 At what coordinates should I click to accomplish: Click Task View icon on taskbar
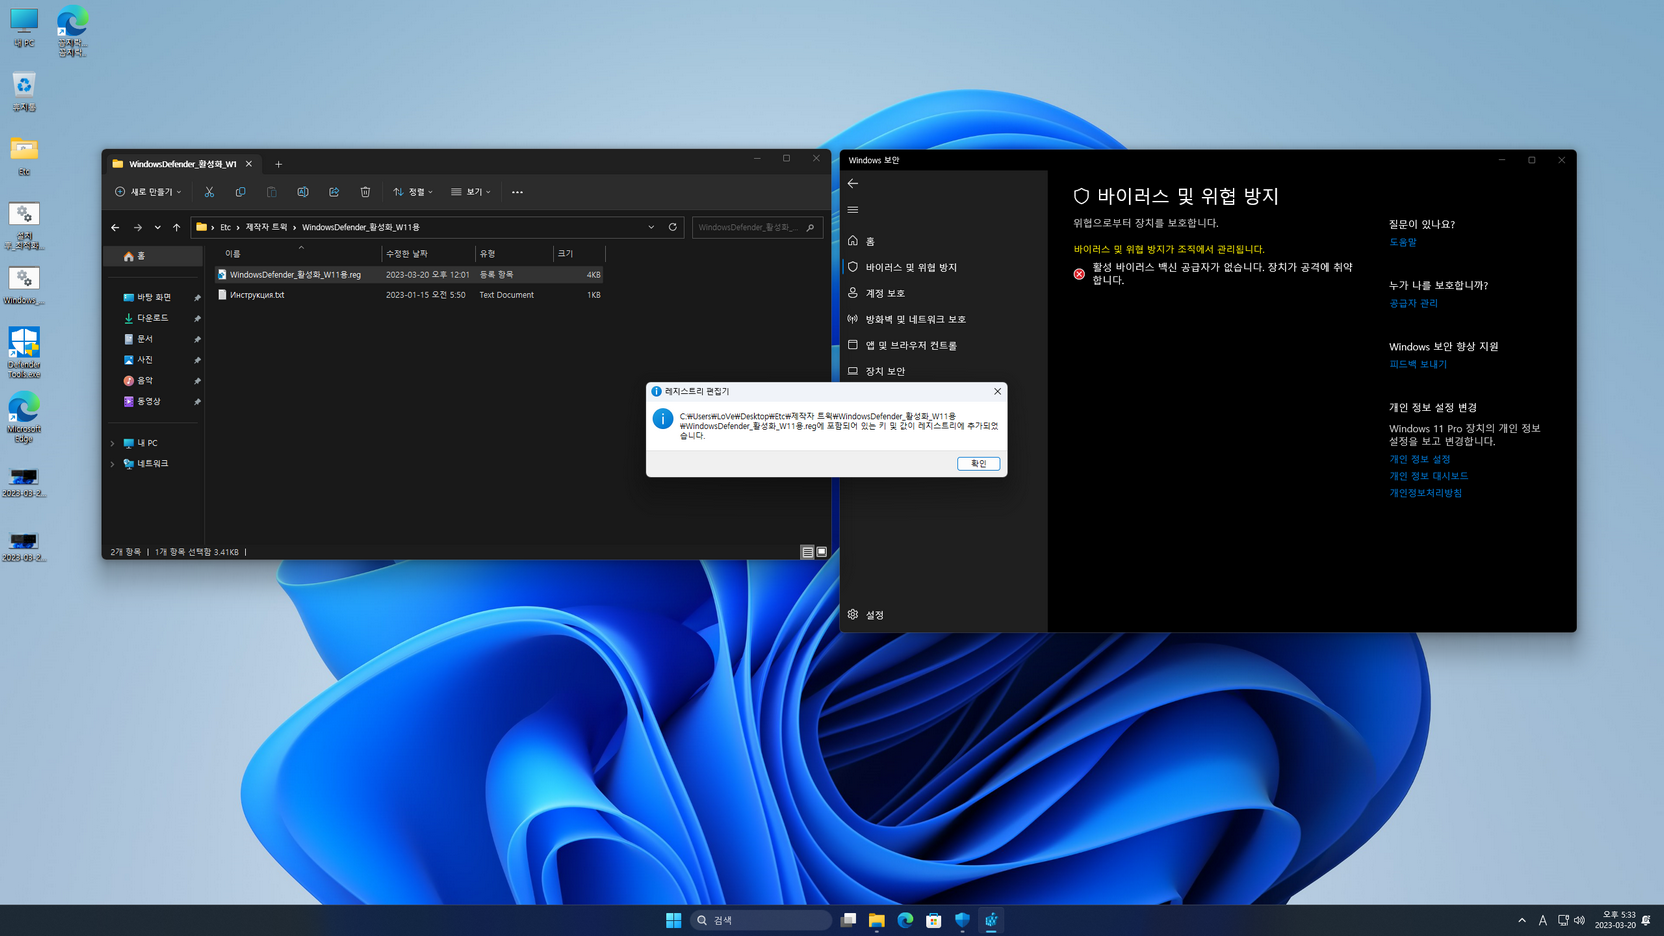(x=848, y=920)
